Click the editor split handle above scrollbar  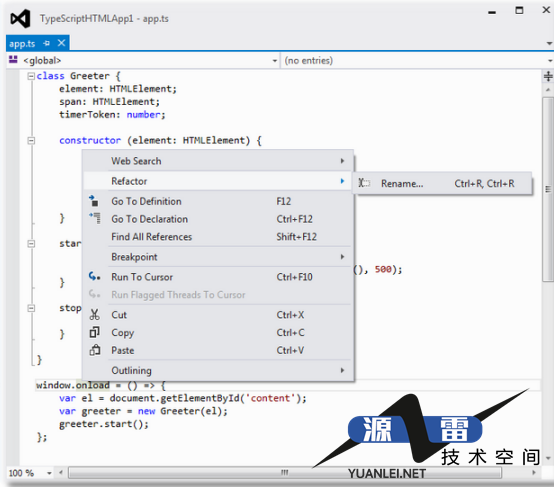coord(548,76)
